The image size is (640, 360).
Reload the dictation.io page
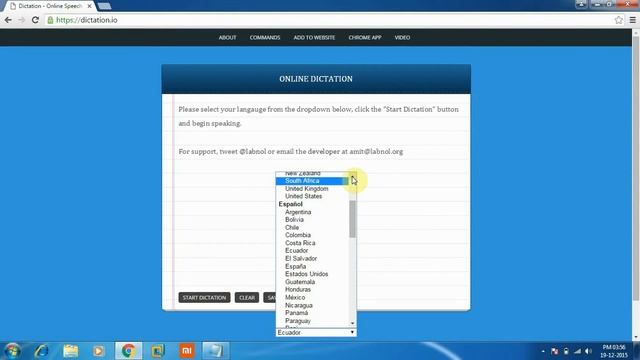[35, 20]
